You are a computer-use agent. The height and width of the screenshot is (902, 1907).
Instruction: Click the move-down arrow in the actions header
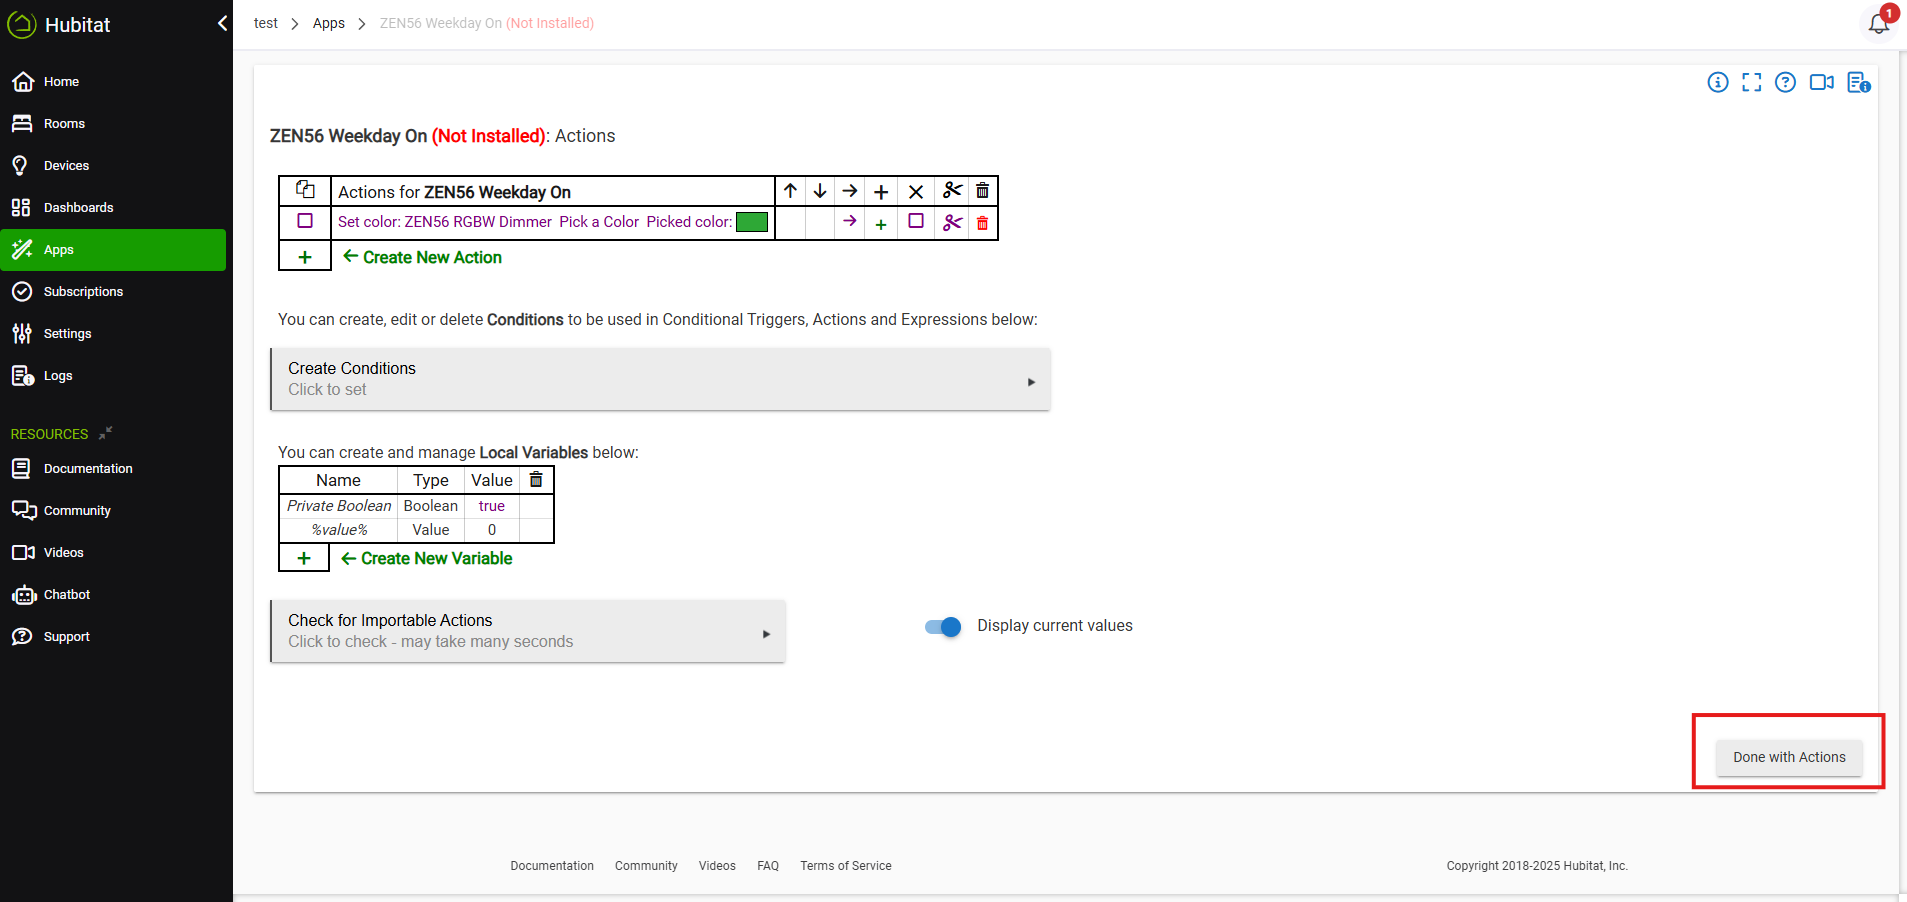[820, 191]
